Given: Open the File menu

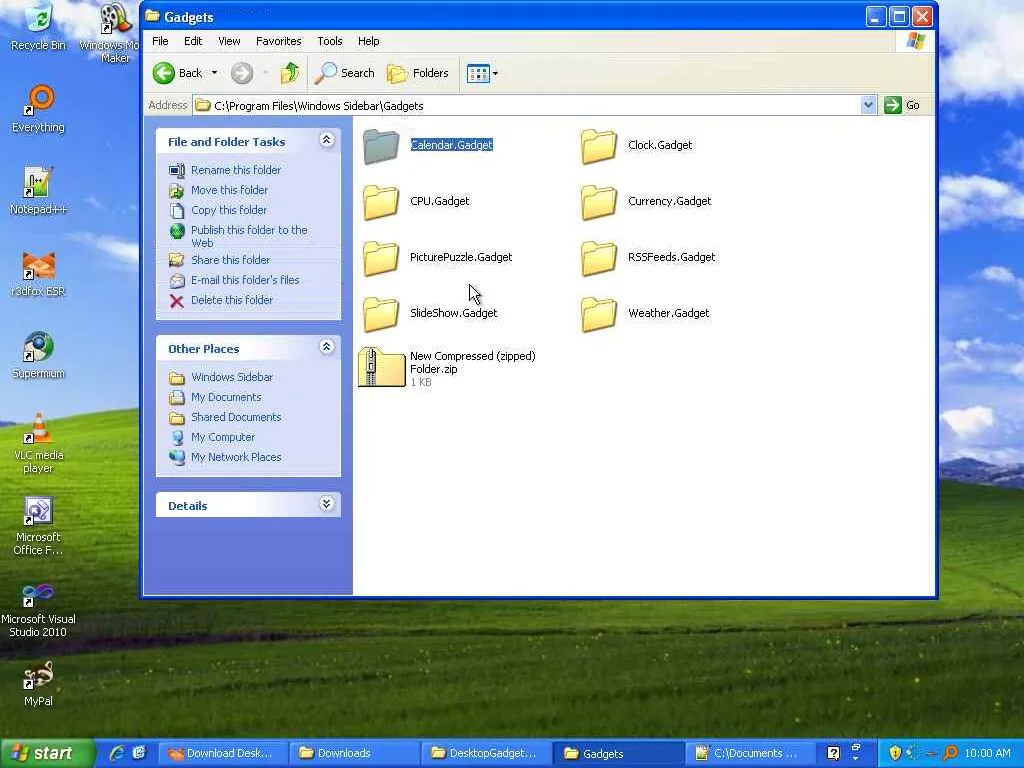Looking at the screenshot, I should click(160, 41).
